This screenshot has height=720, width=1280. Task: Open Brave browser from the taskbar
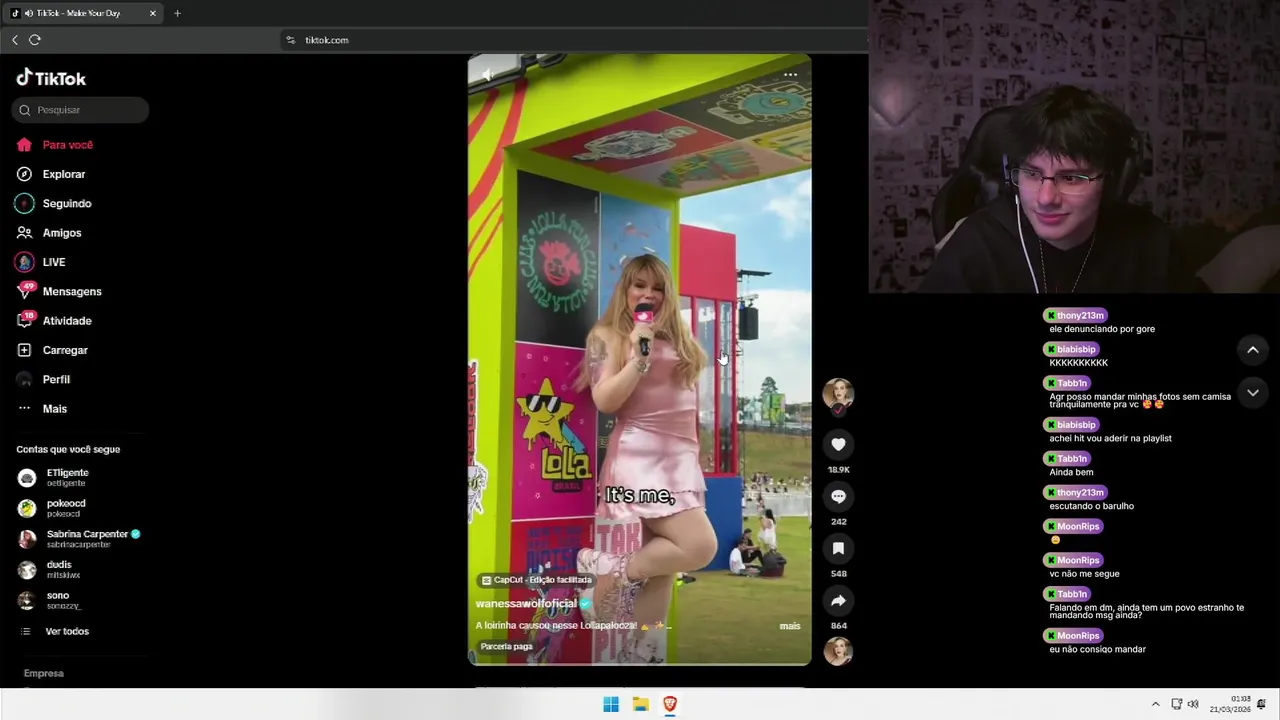coord(670,704)
